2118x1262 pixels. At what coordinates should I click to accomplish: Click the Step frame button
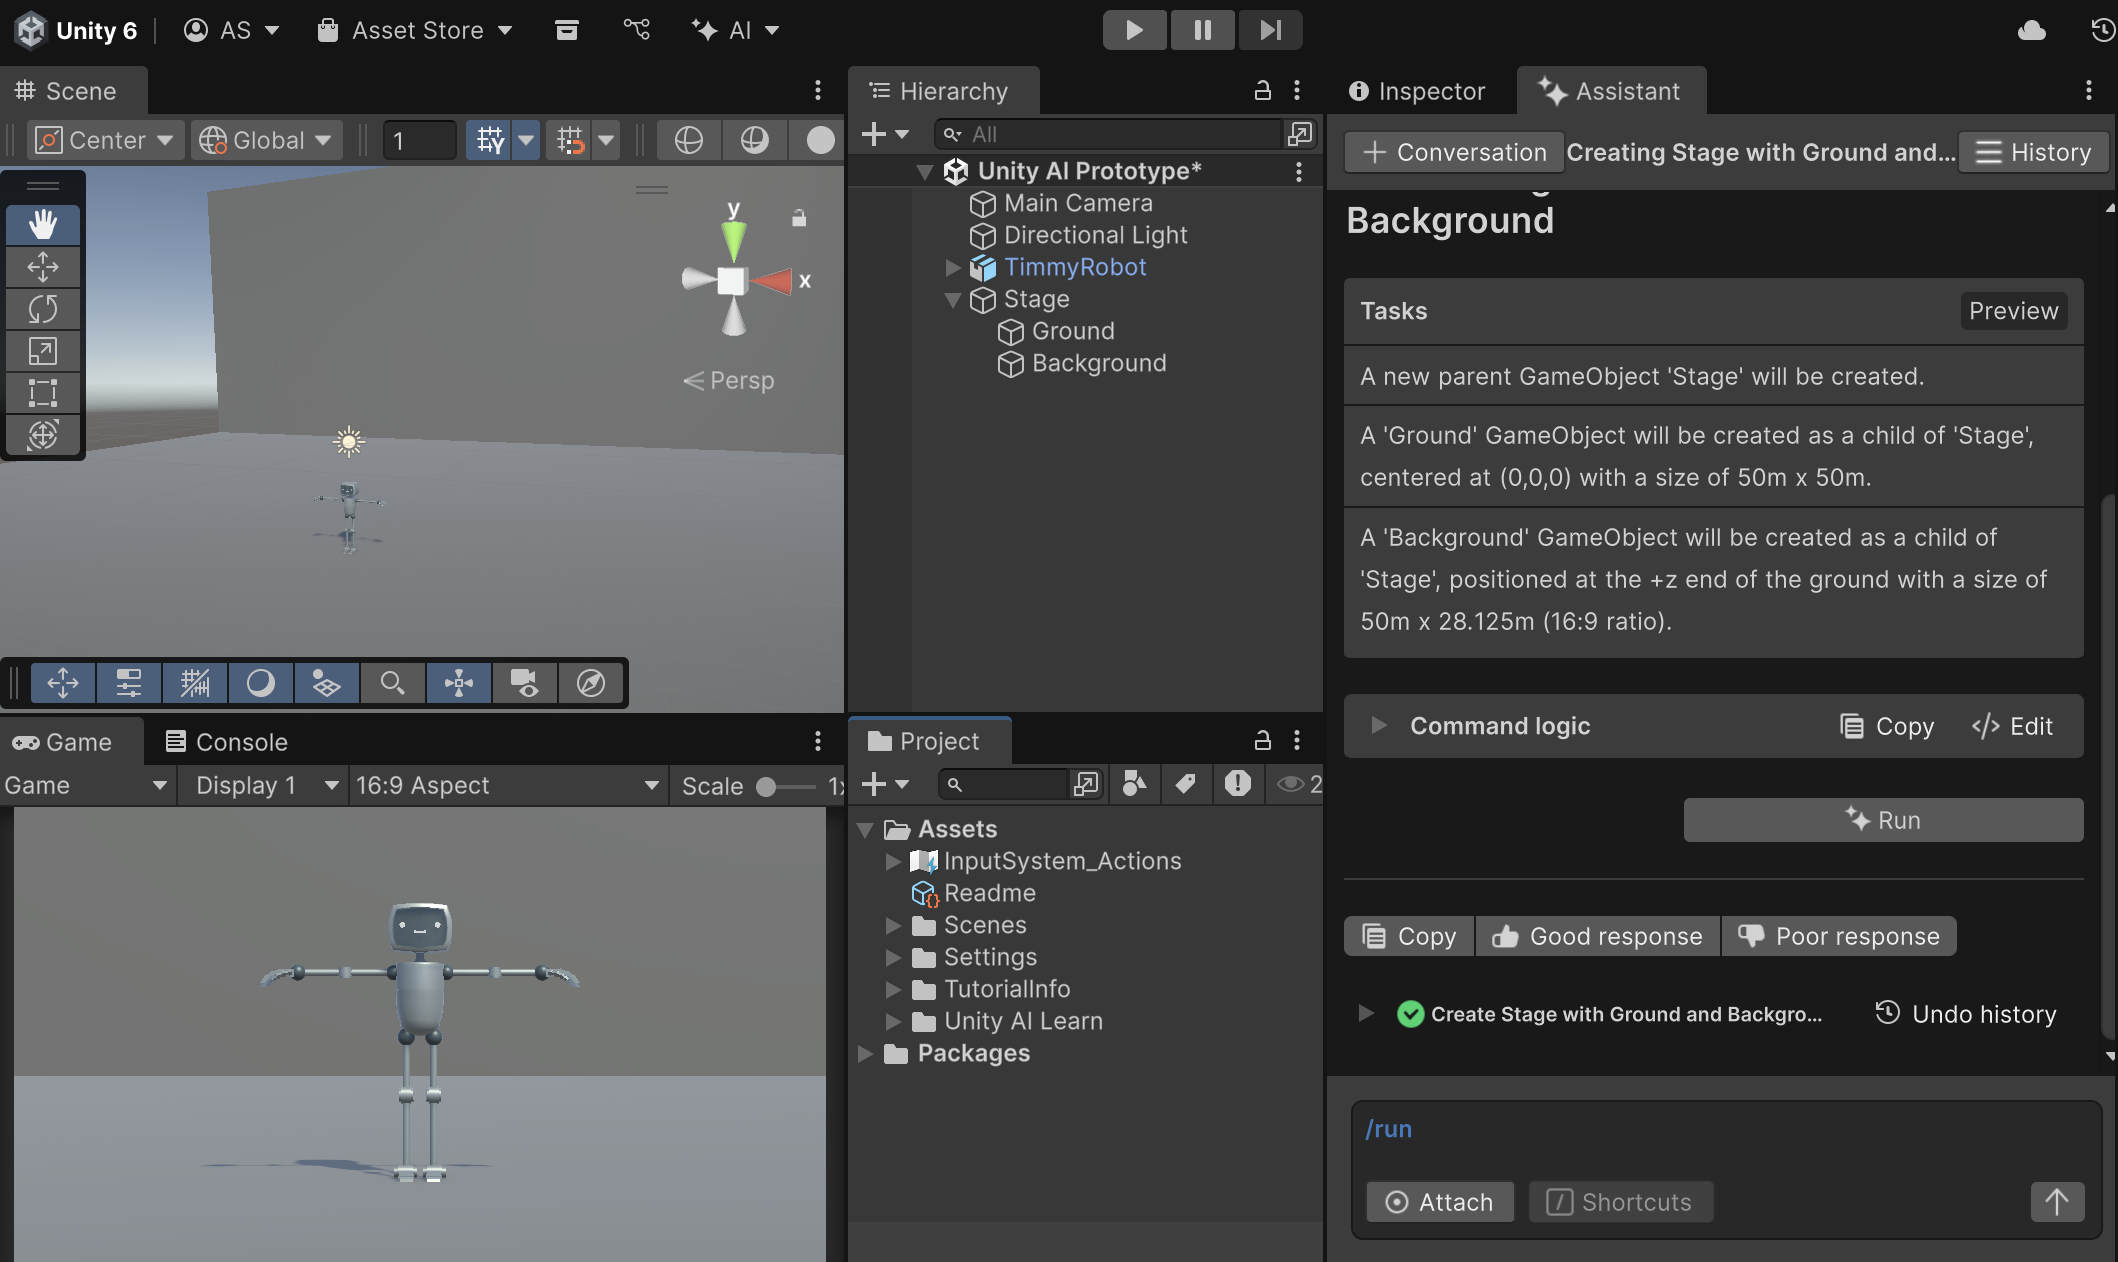tap(1270, 30)
